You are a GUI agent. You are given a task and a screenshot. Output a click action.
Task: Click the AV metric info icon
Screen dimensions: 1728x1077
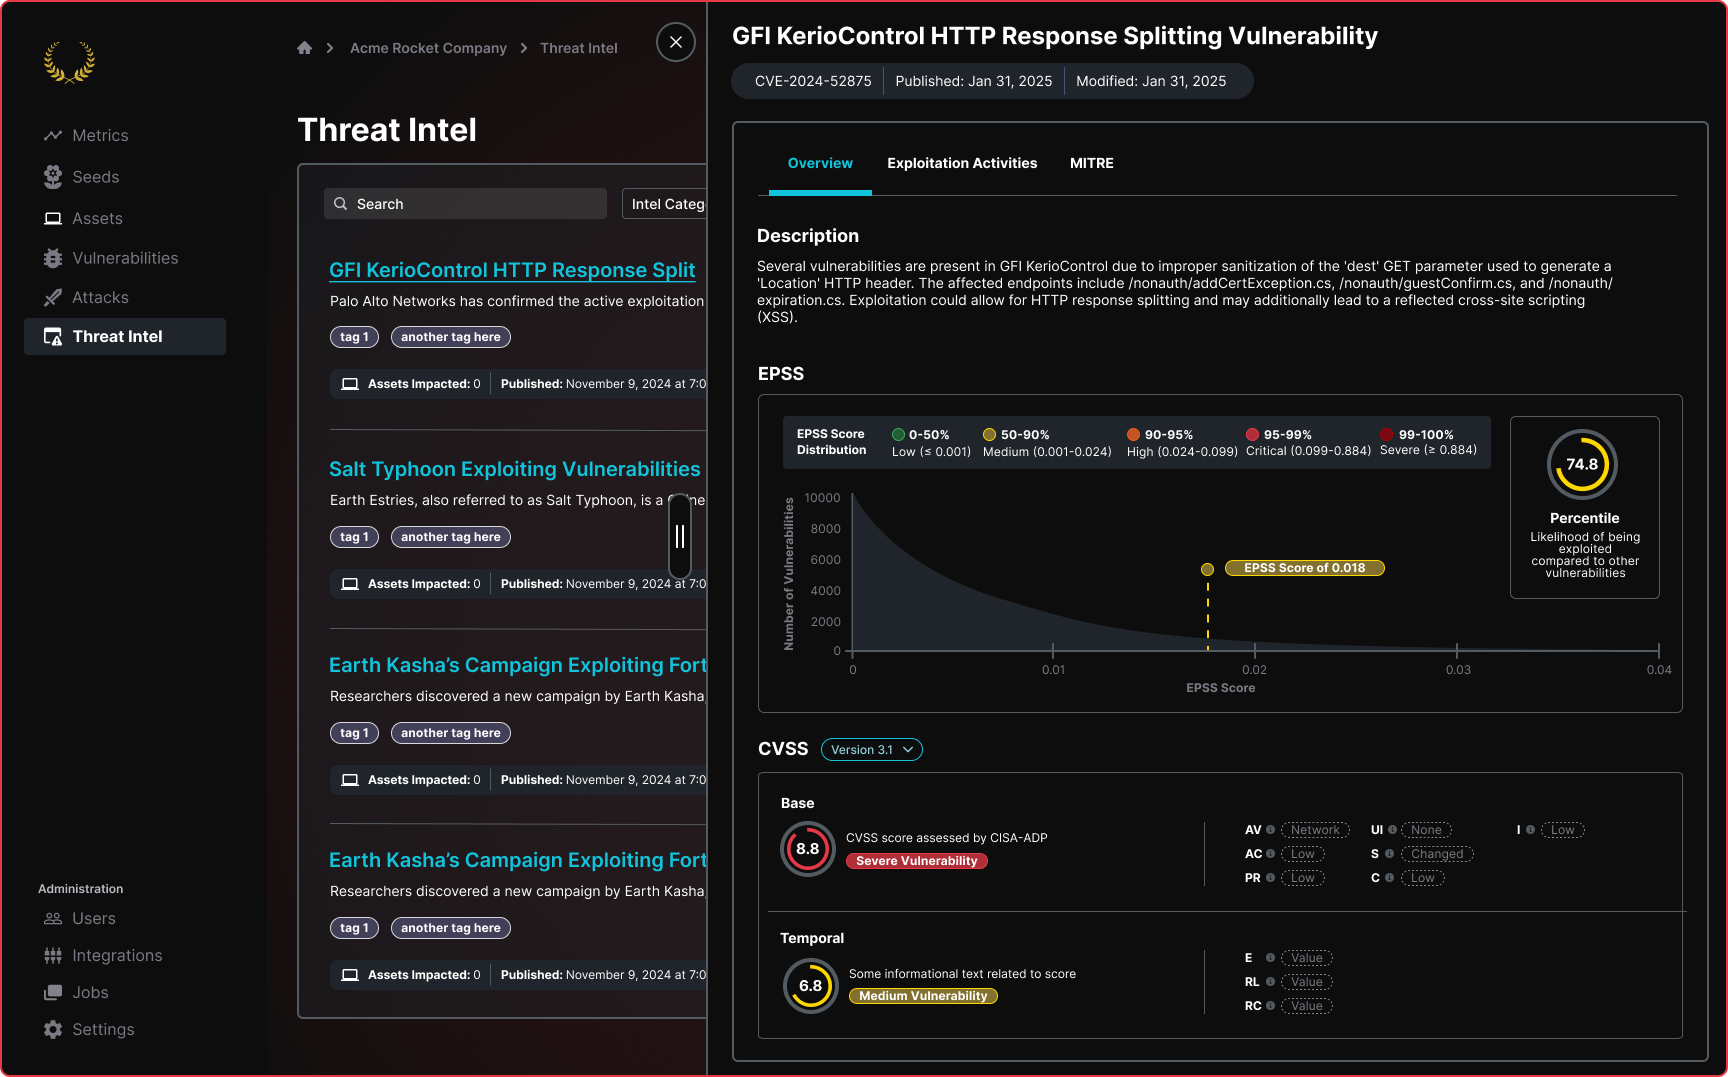click(1271, 830)
